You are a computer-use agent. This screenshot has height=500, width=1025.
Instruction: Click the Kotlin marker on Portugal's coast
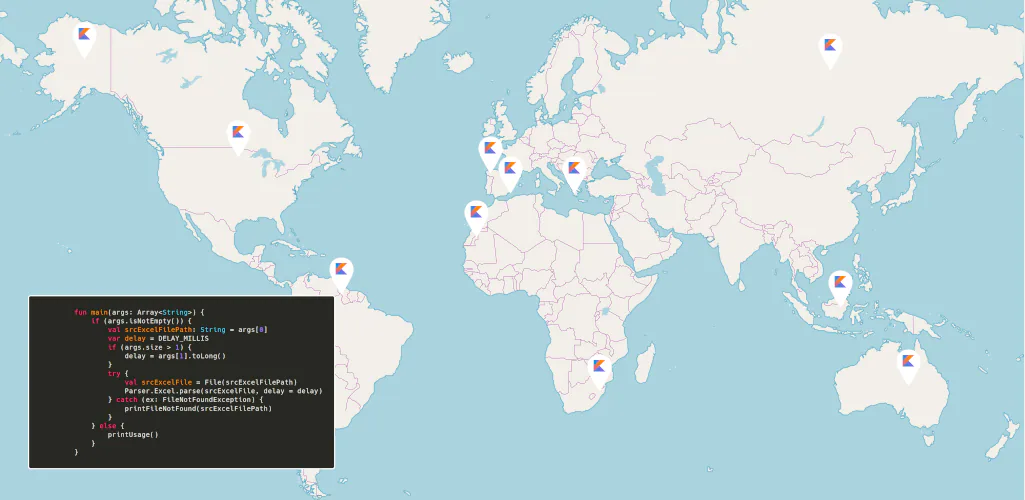coord(490,154)
